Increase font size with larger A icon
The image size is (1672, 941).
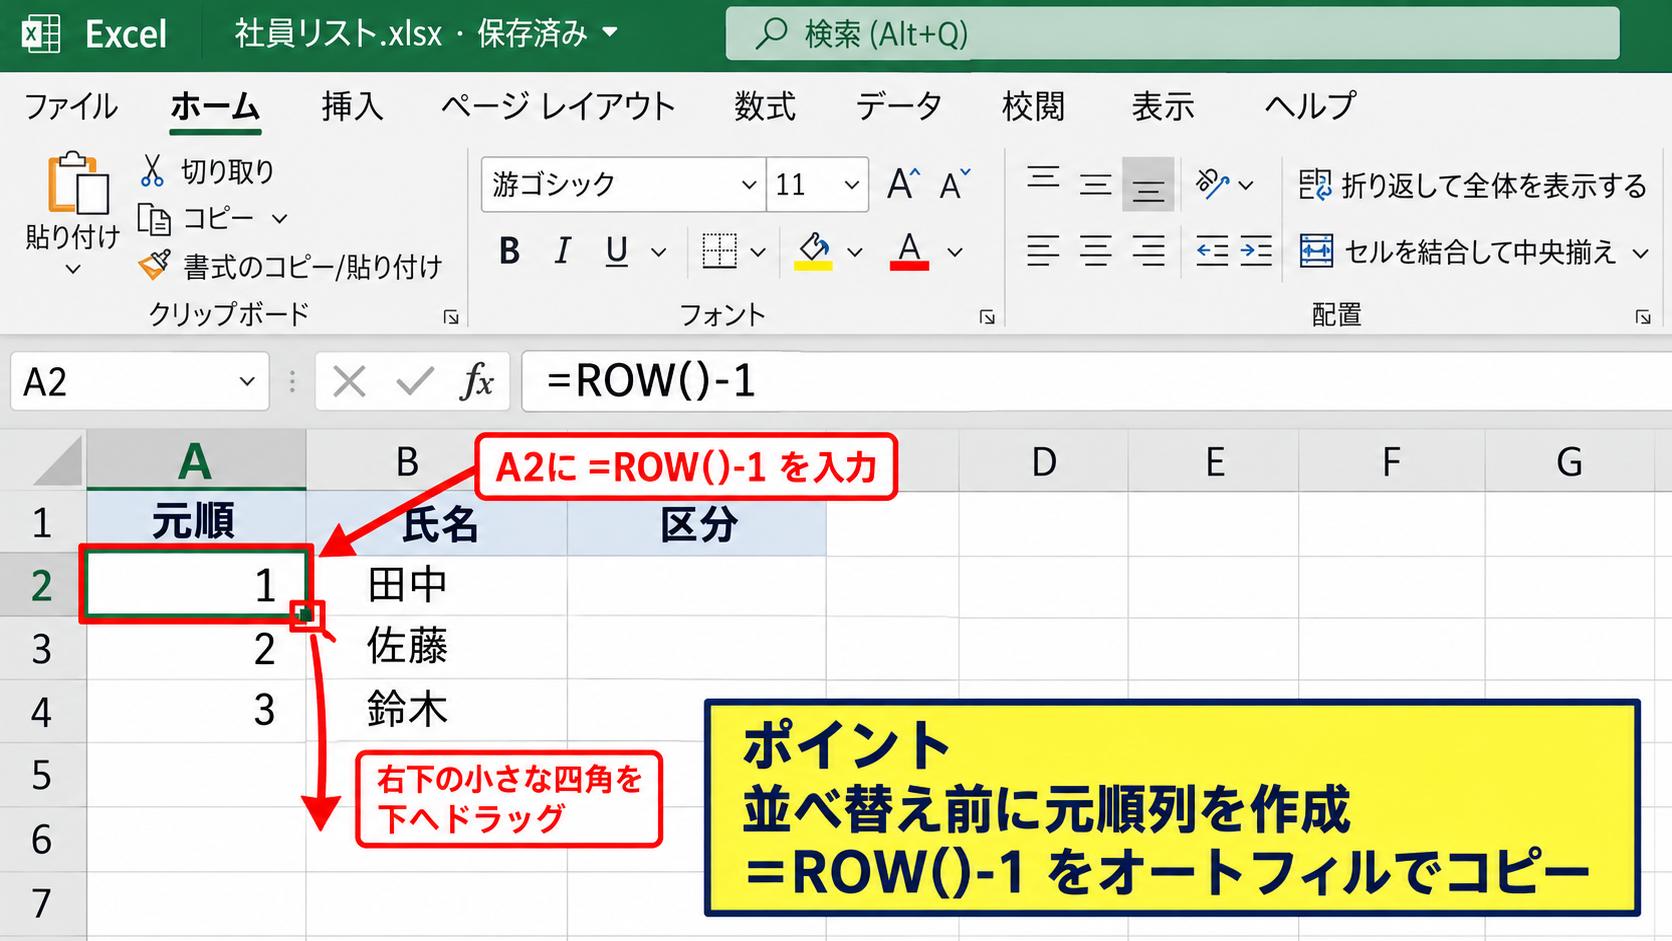[x=904, y=184]
